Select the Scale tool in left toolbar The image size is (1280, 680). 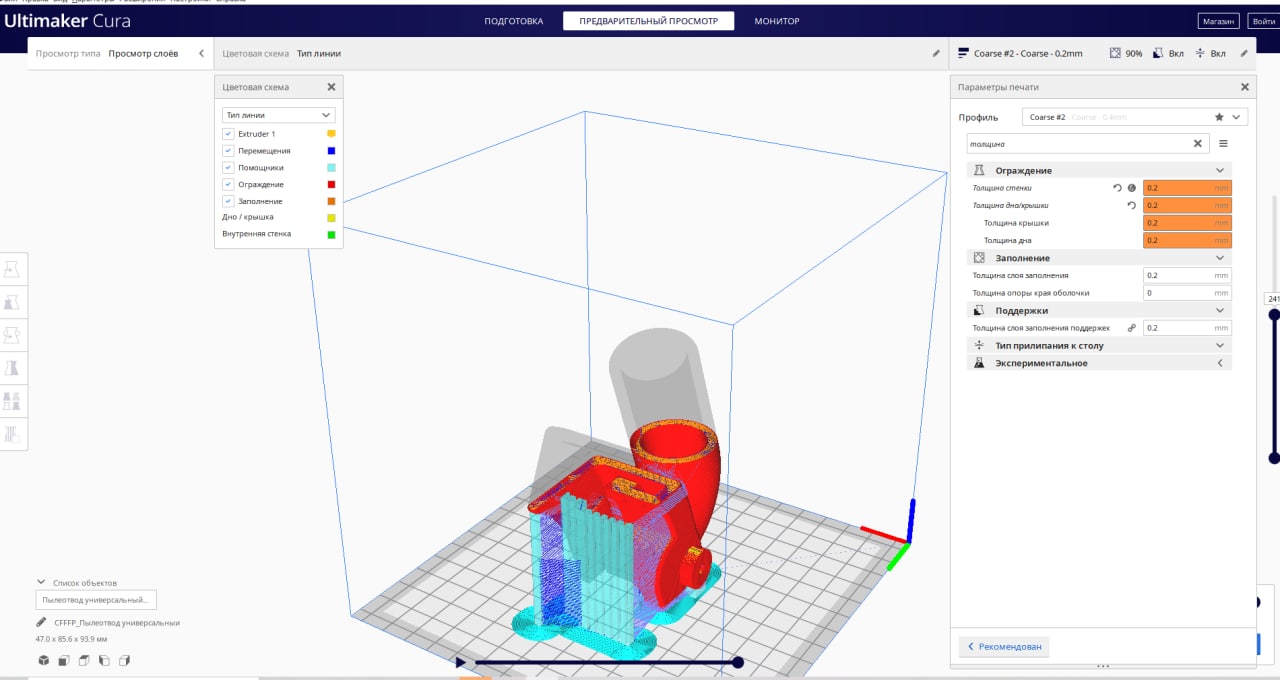click(13, 302)
